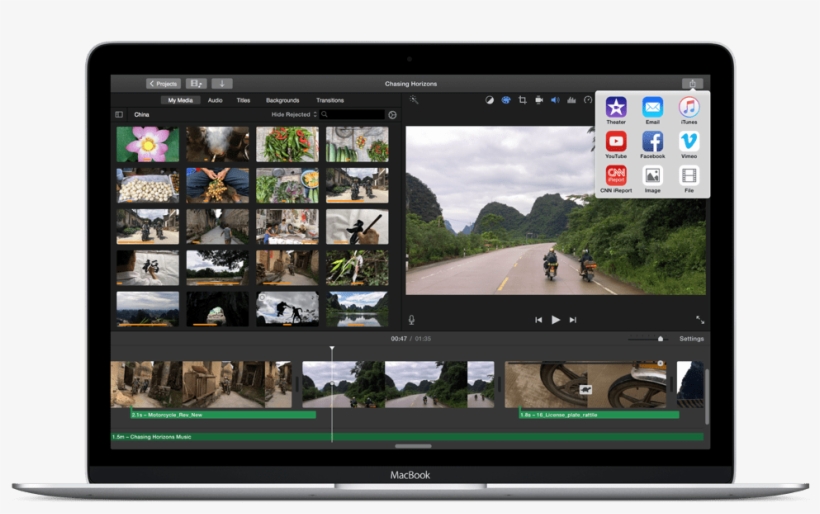Skip to the previous clip
The height and width of the screenshot is (514, 820).
pyautogui.click(x=538, y=320)
